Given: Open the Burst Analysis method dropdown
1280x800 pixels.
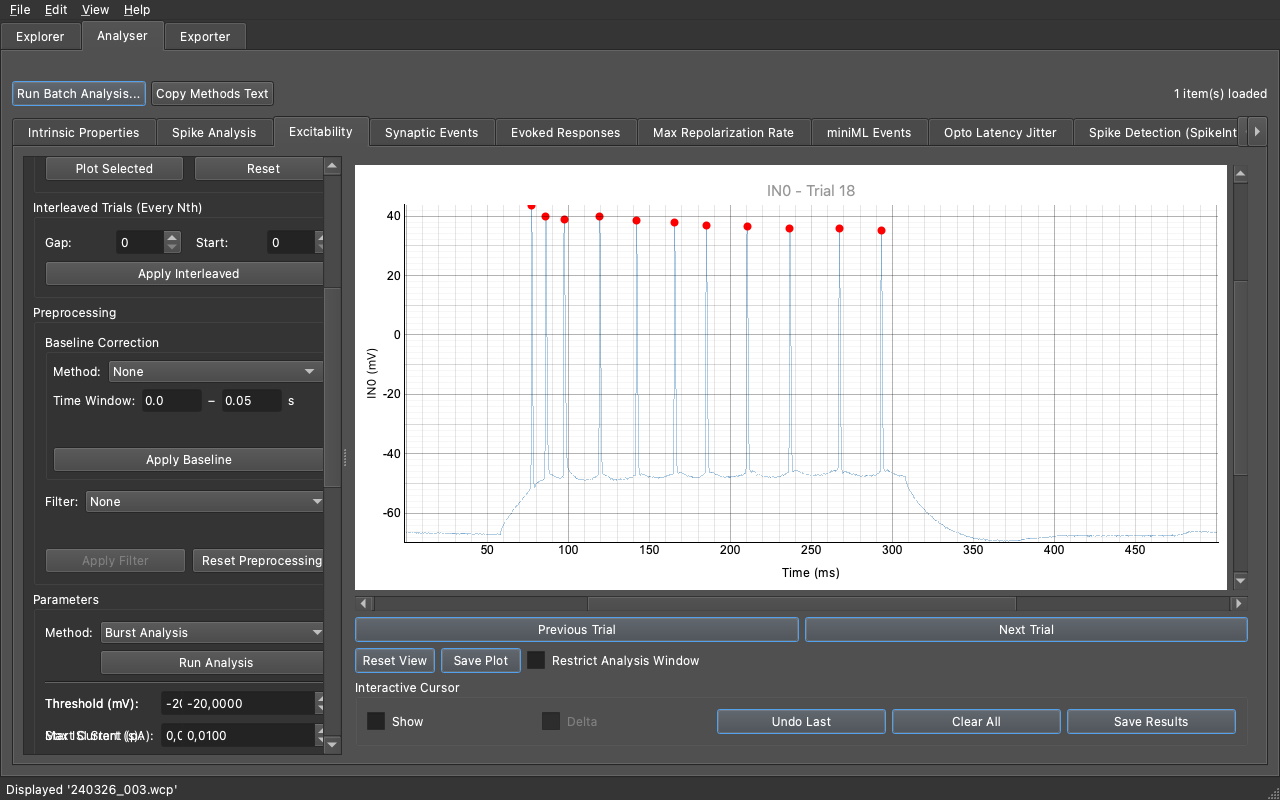Looking at the screenshot, I should tap(213, 633).
